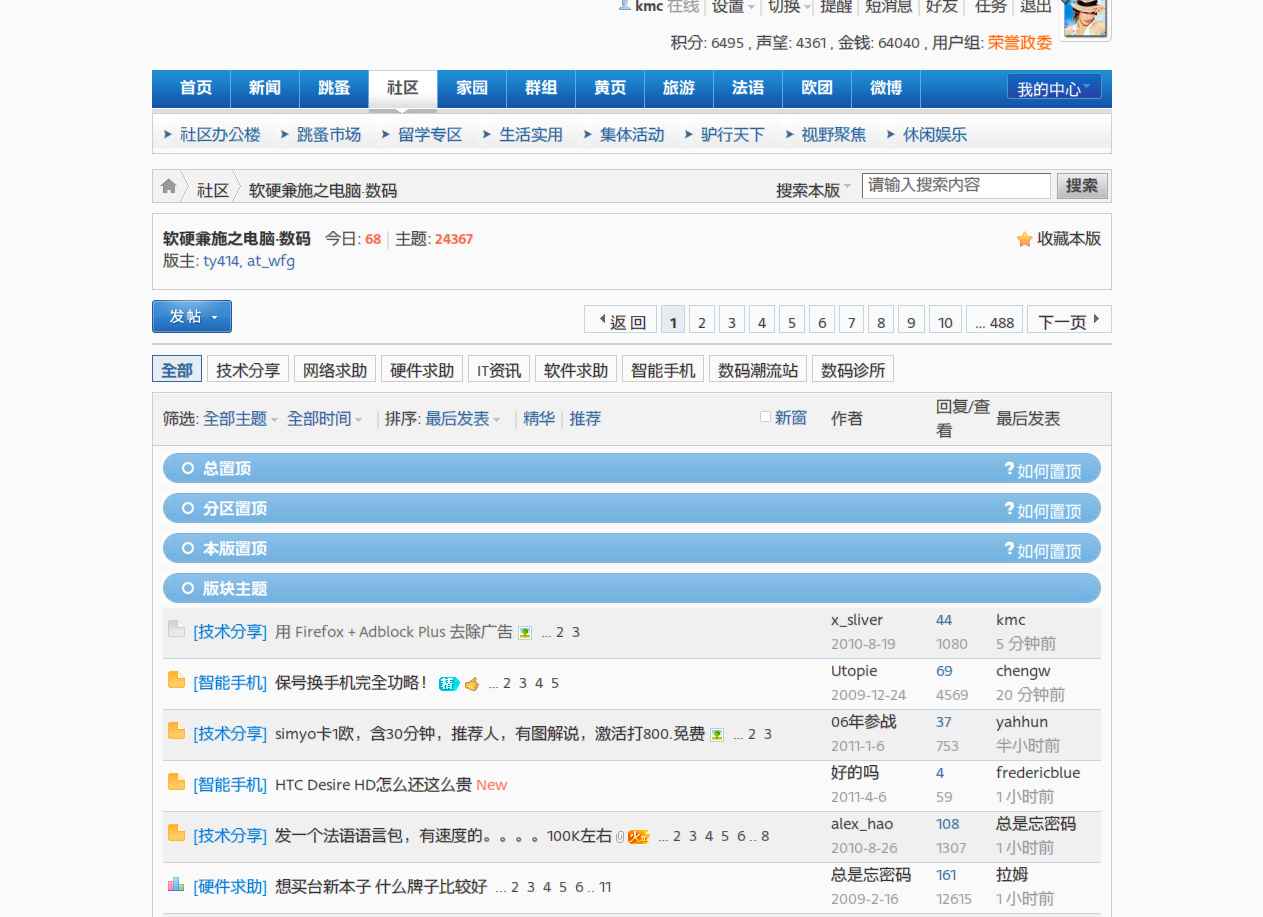Open the 我的中心 dropdown menu
Viewport: 1263px width, 917px height.
click(x=1053, y=89)
